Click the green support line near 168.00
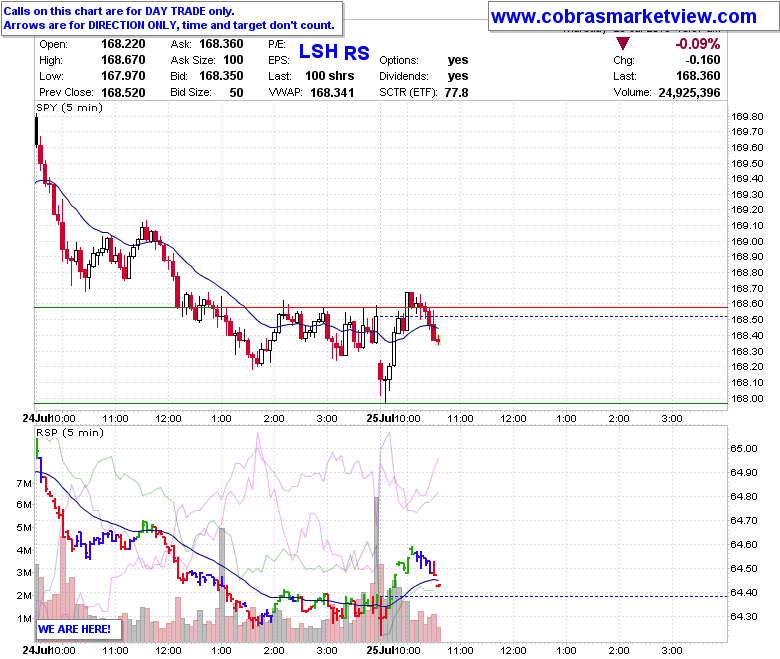The image size is (780, 659). coord(381,403)
